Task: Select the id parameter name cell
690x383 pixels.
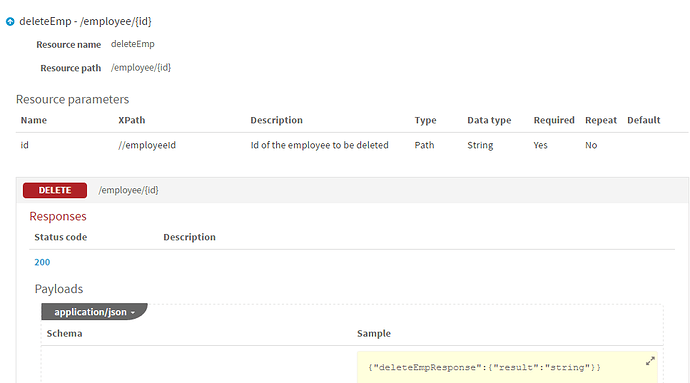Action: coord(25,145)
